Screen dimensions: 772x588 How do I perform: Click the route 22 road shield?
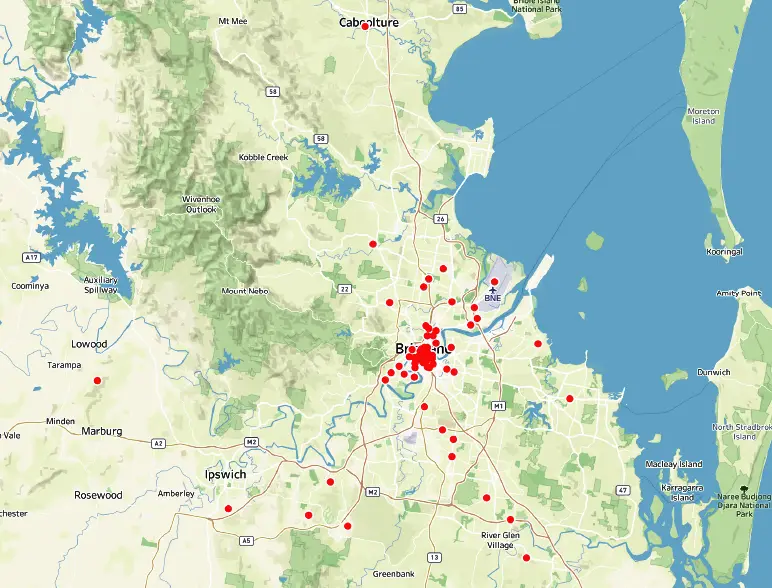tap(343, 289)
